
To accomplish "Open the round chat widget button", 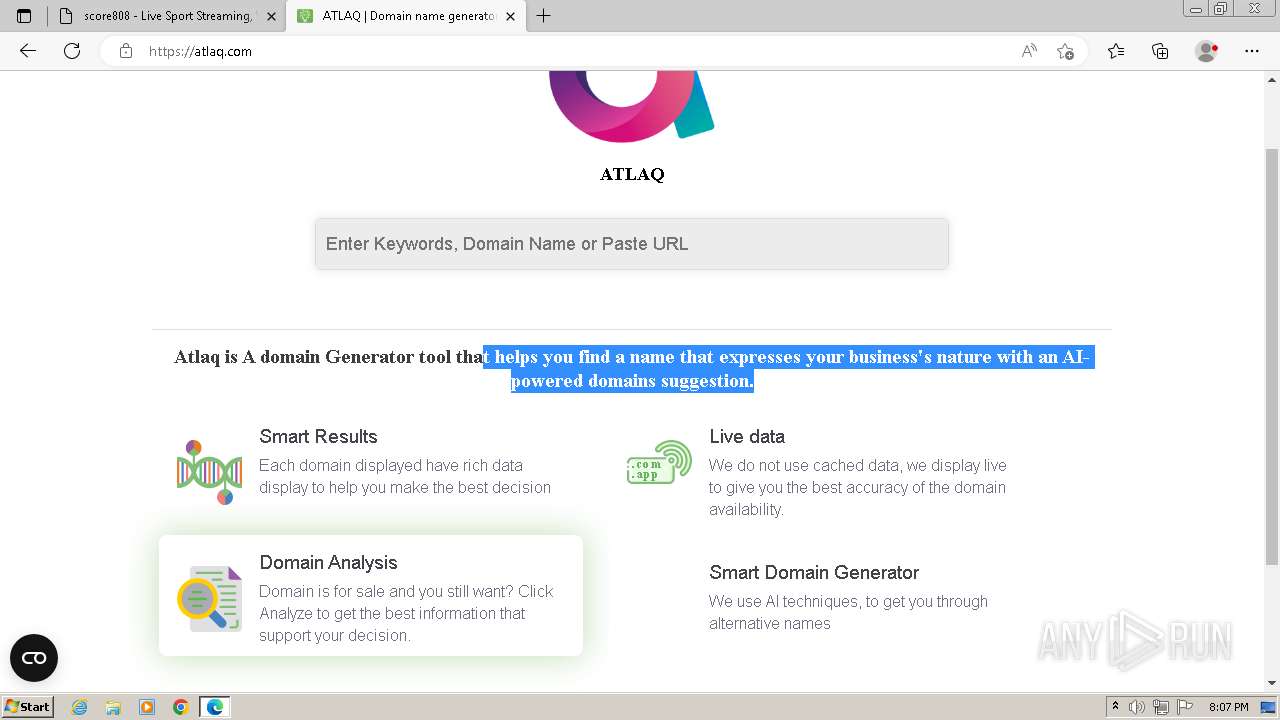I will 34,658.
